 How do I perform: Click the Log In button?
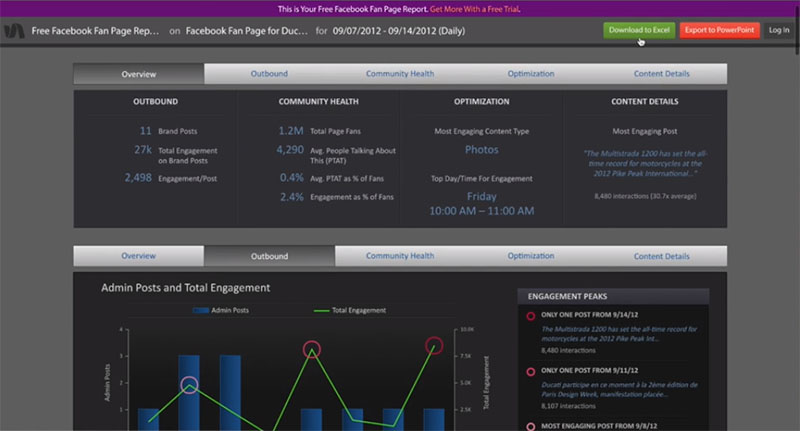click(779, 30)
